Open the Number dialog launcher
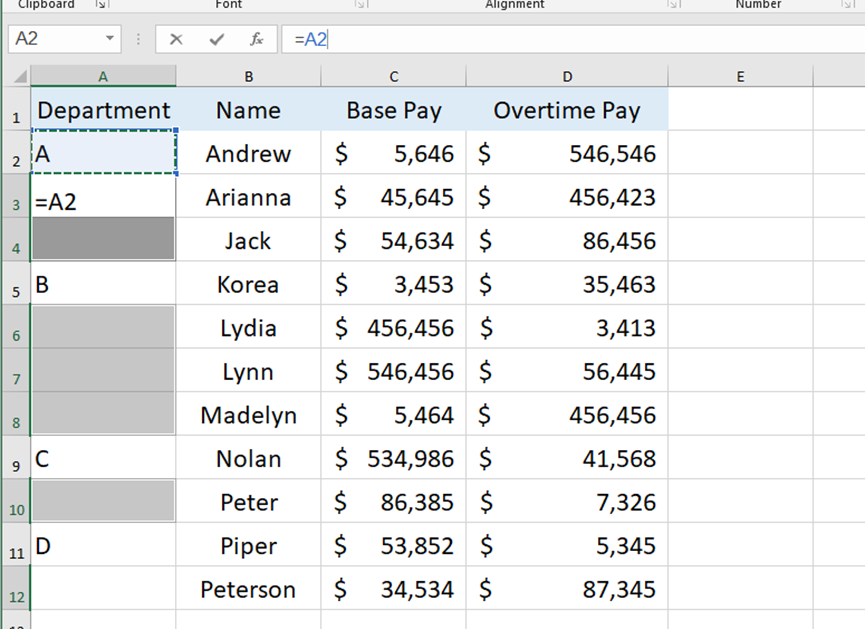Viewport: 865px width, 629px height. point(847,4)
